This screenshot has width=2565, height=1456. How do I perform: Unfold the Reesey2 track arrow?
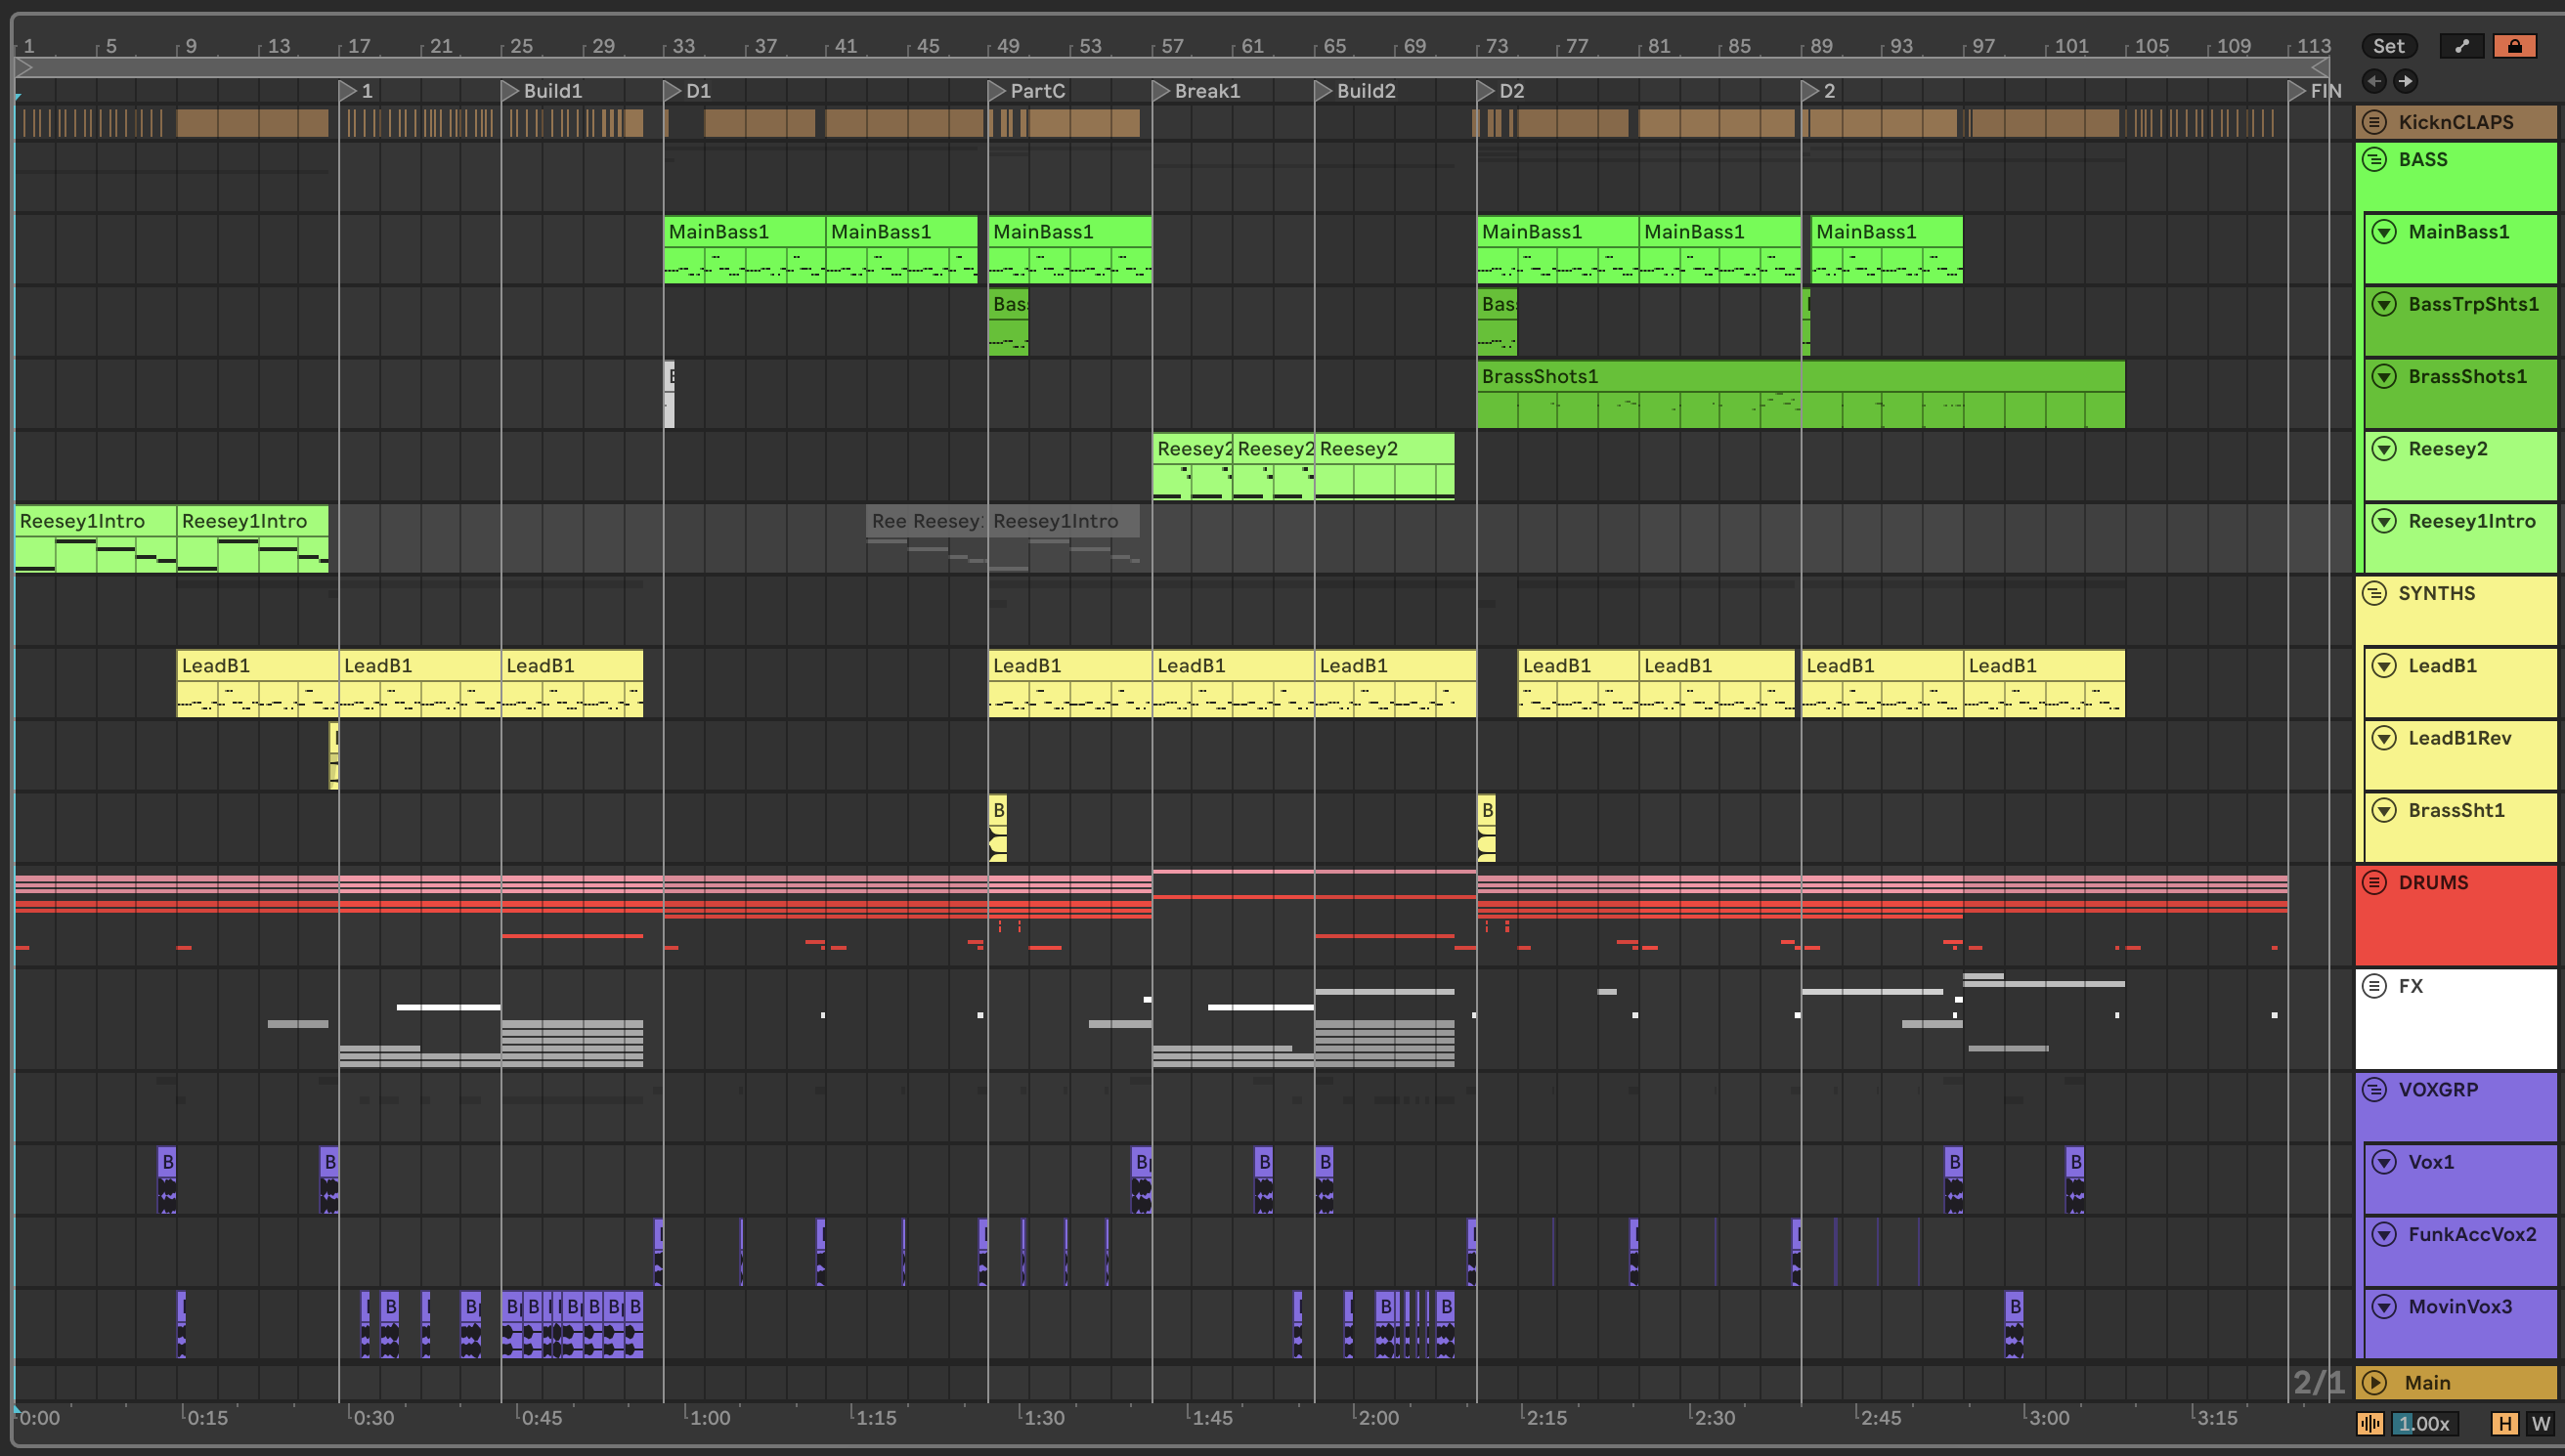pyautogui.click(x=2384, y=449)
